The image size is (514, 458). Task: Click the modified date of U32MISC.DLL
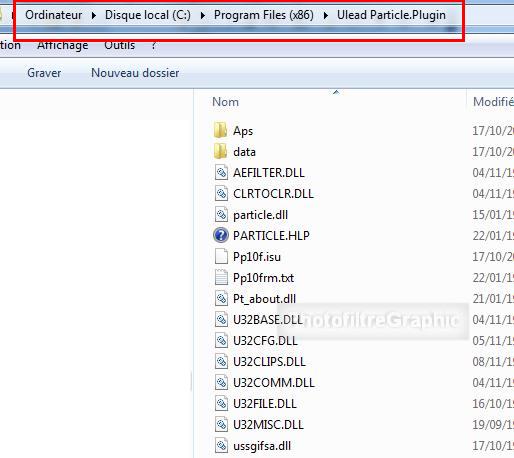coord(493,425)
